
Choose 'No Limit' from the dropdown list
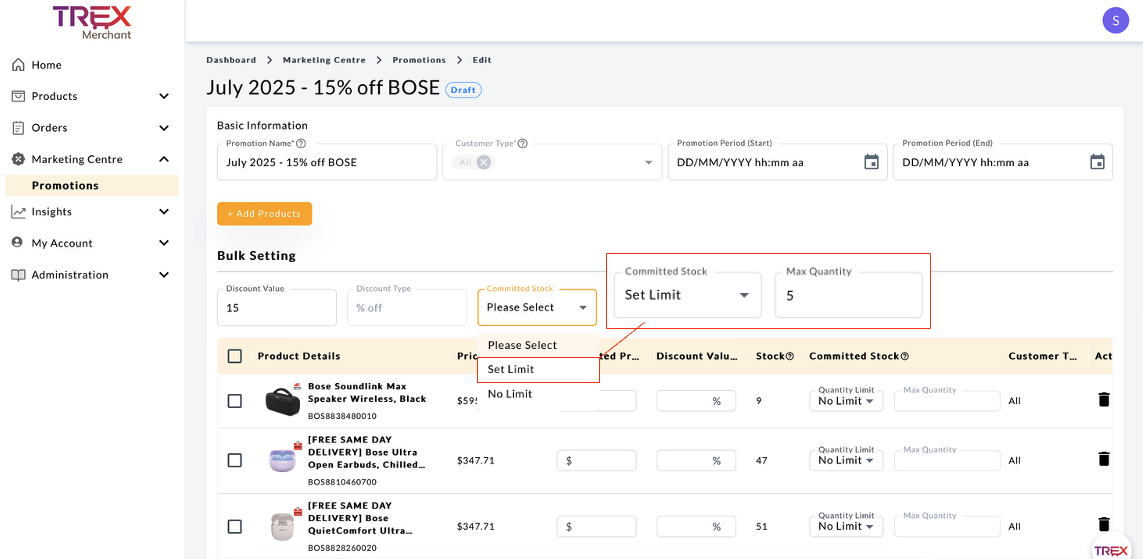point(510,394)
